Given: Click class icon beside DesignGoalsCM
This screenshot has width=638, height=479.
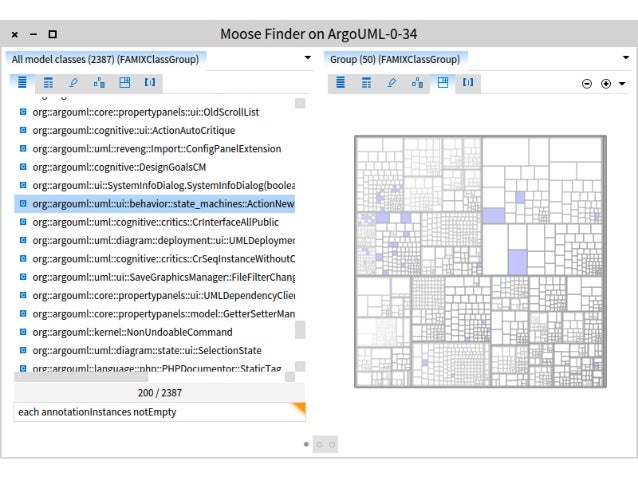Looking at the screenshot, I should (x=23, y=166).
